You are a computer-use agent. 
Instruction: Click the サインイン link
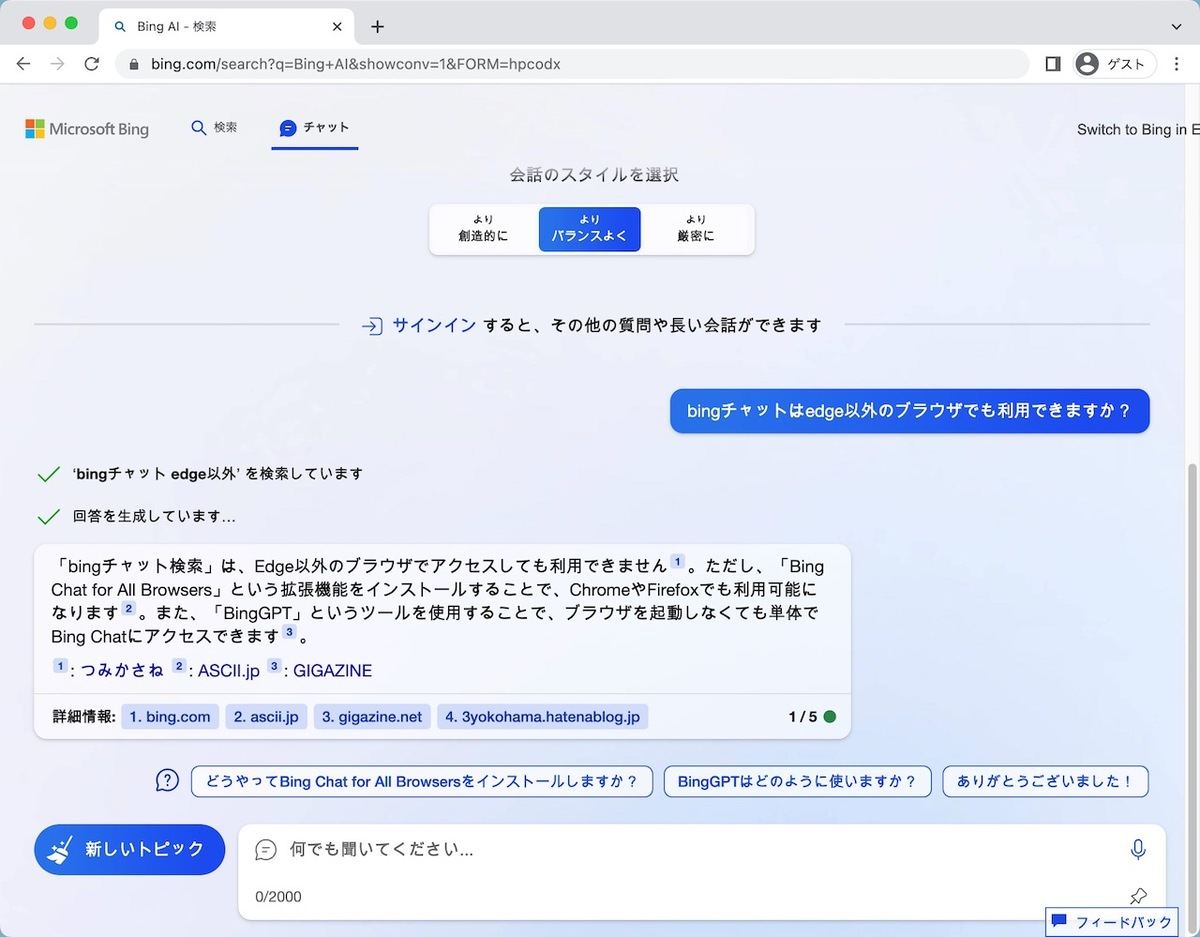(434, 325)
